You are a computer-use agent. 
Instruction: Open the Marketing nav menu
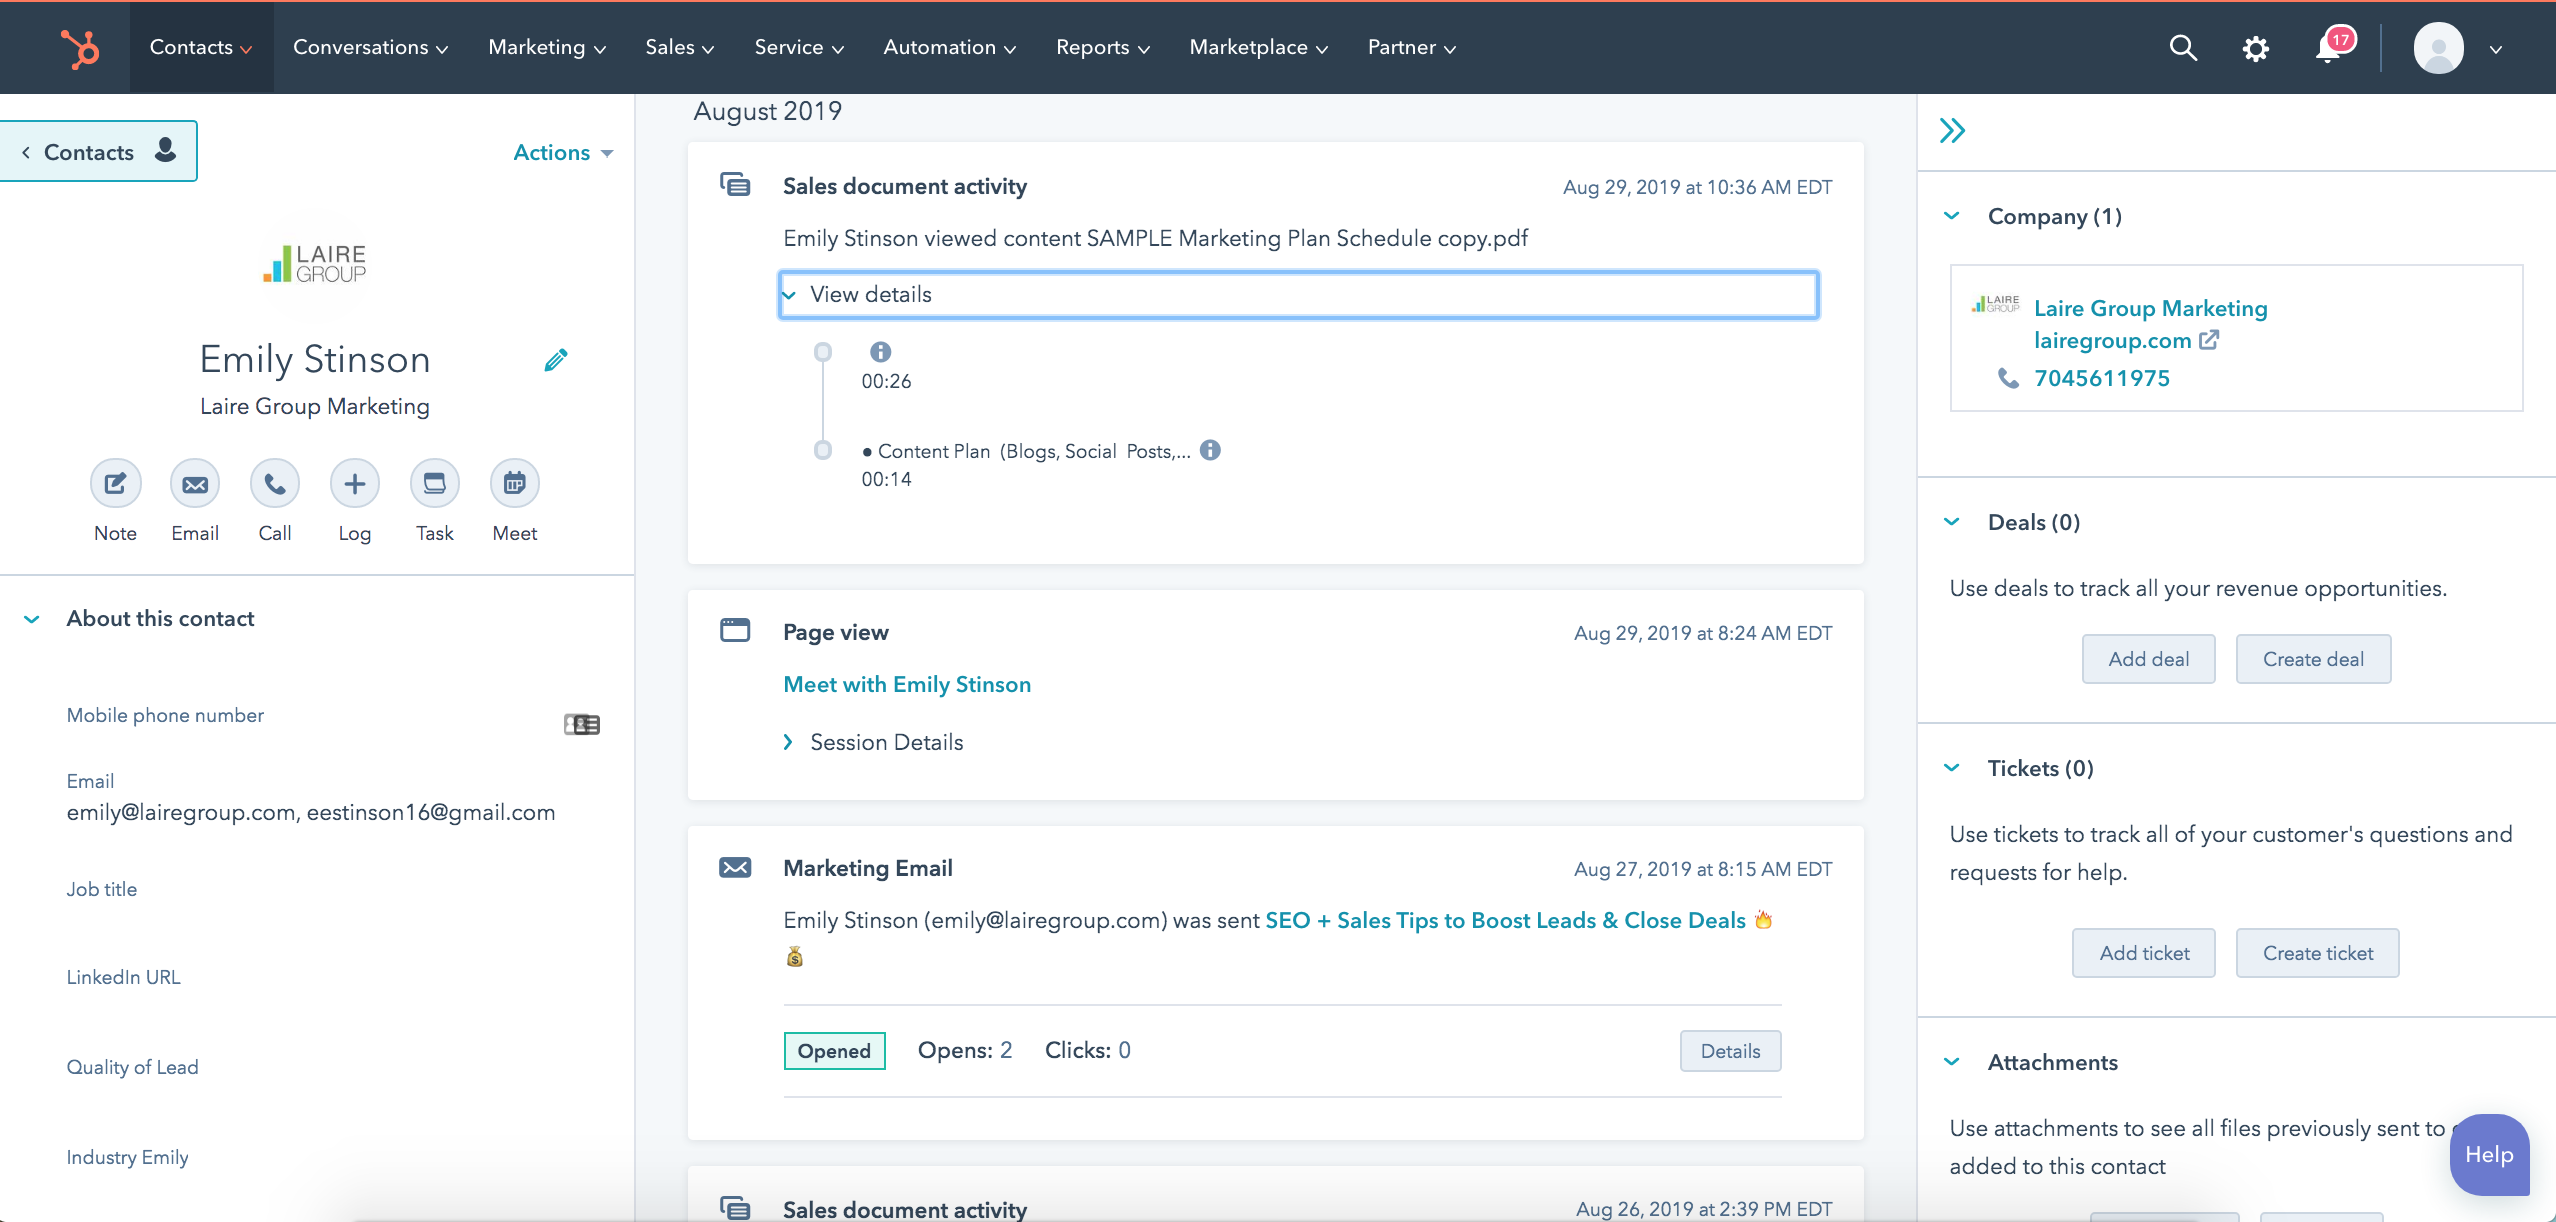pos(547,47)
